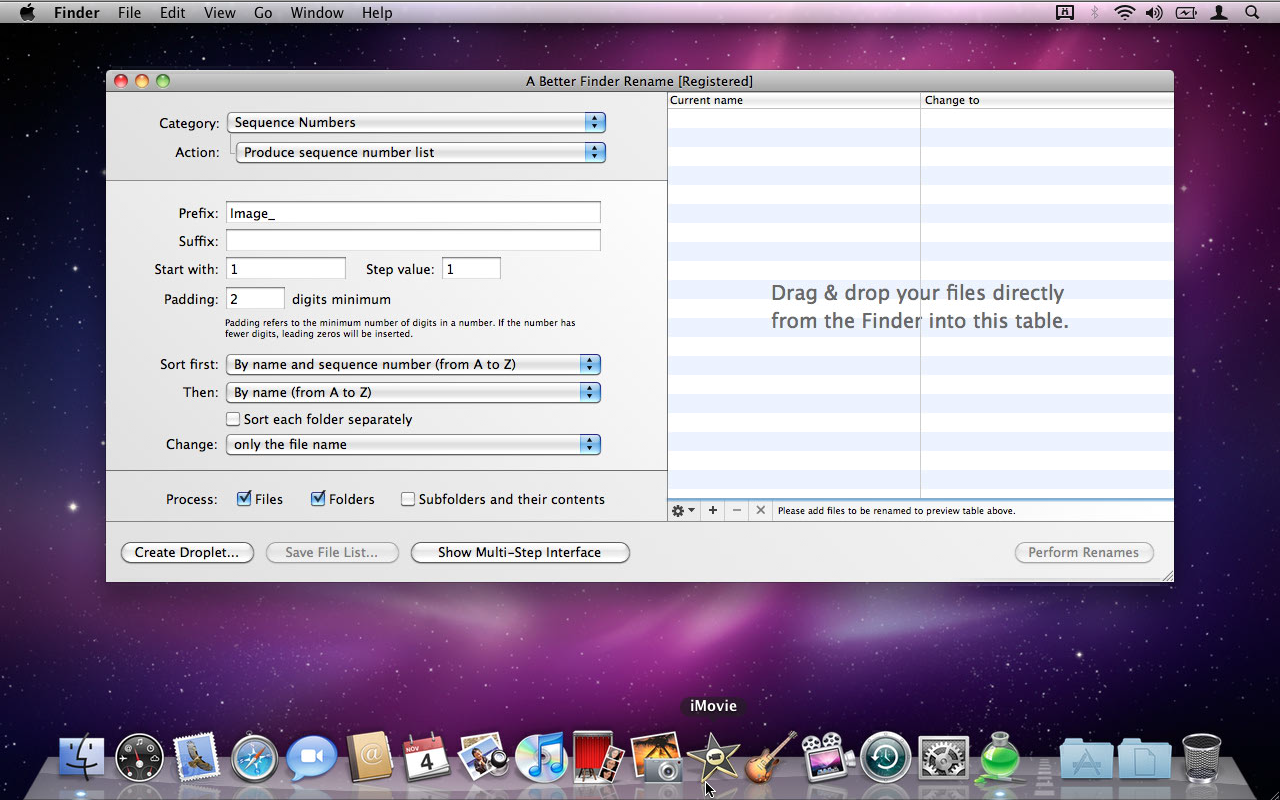Launch iTunes from the Dock
The height and width of the screenshot is (800, 1280).
pos(541,758)
